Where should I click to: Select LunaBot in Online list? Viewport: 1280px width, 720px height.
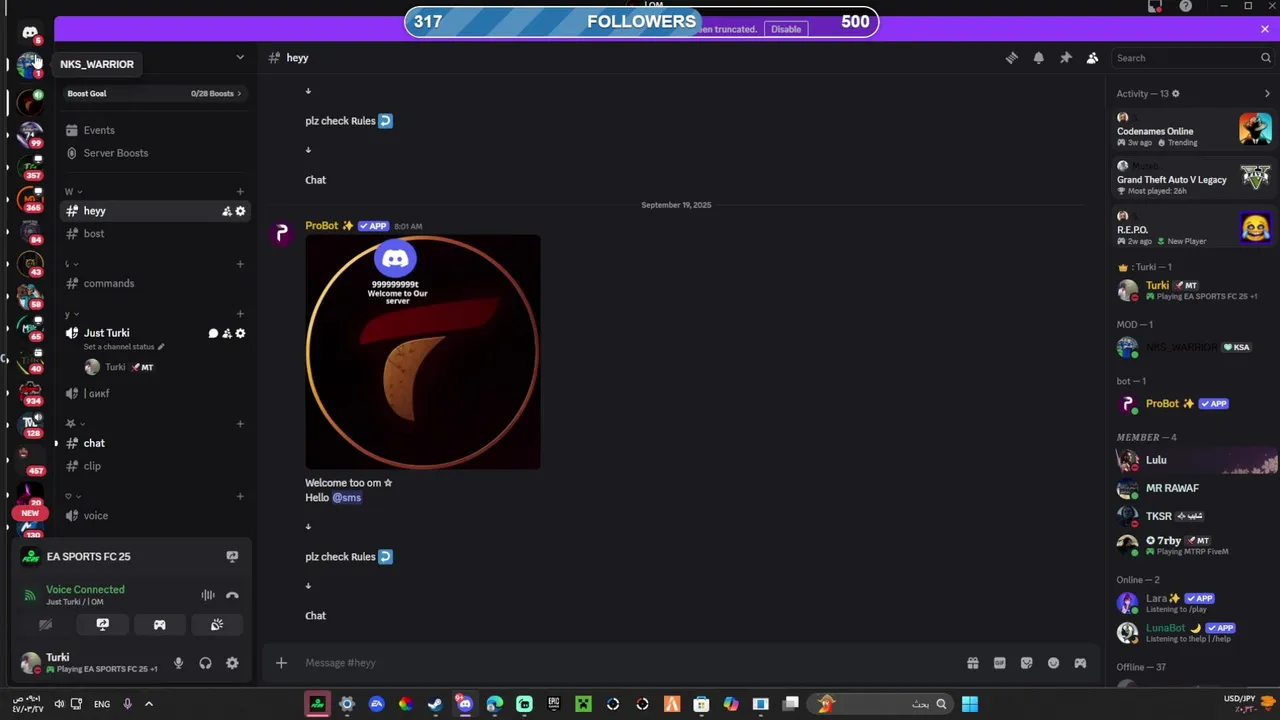[x=1194, y=632]
